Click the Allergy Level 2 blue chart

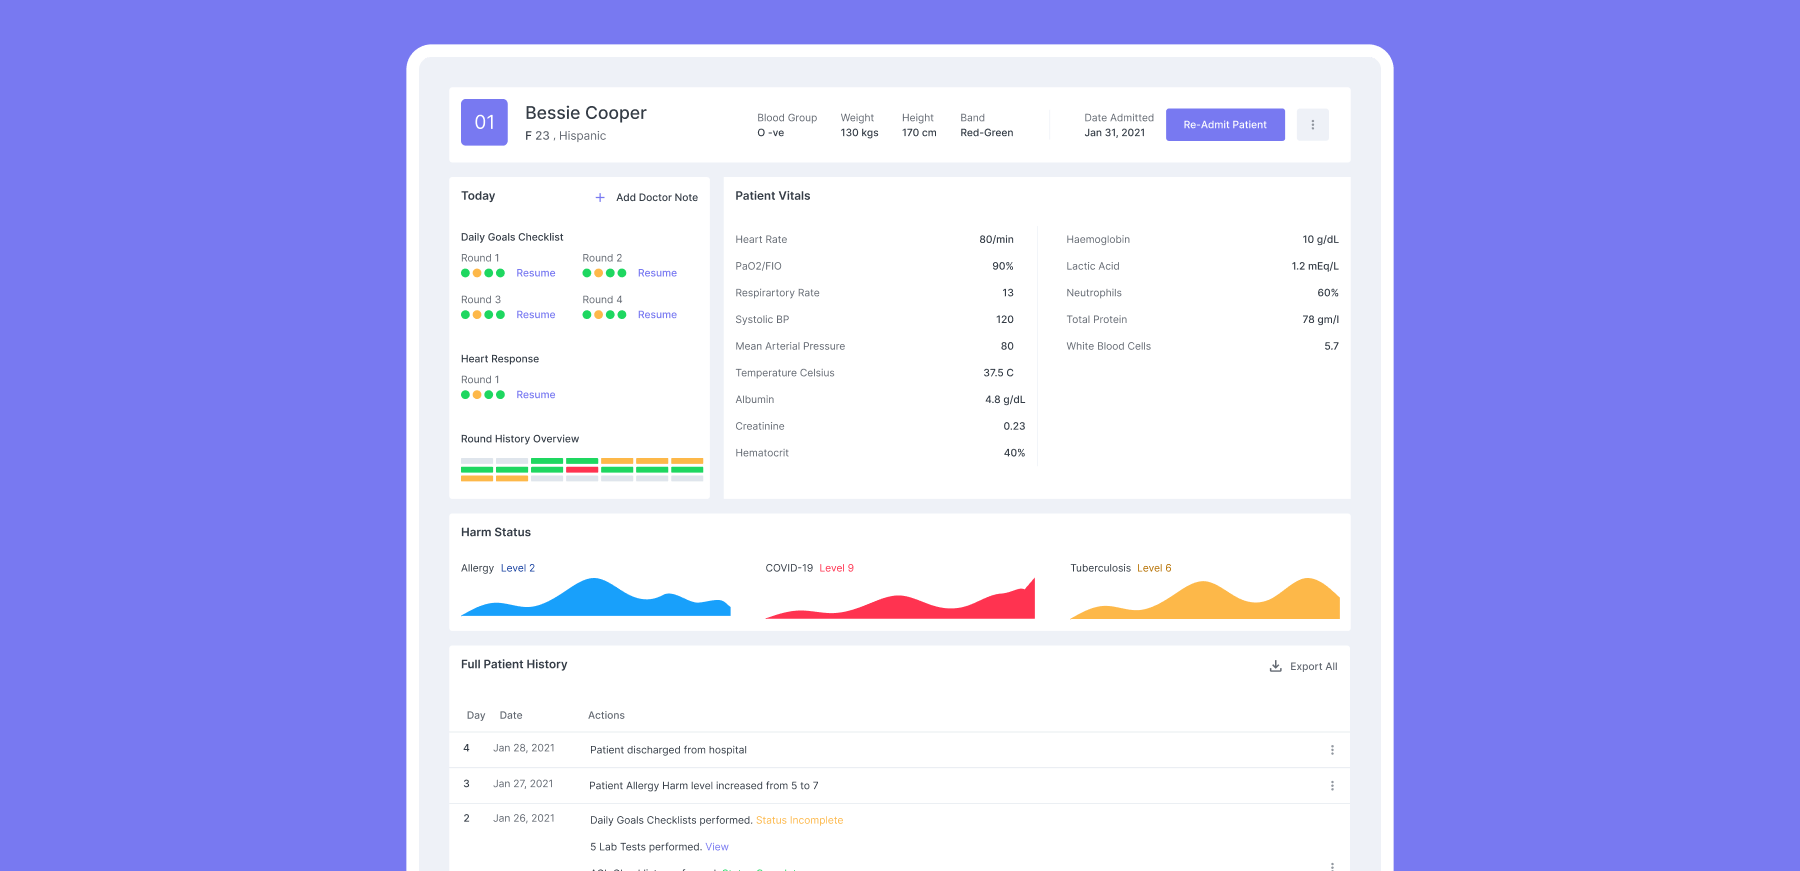pyautogui.click(x=596, y=597)
